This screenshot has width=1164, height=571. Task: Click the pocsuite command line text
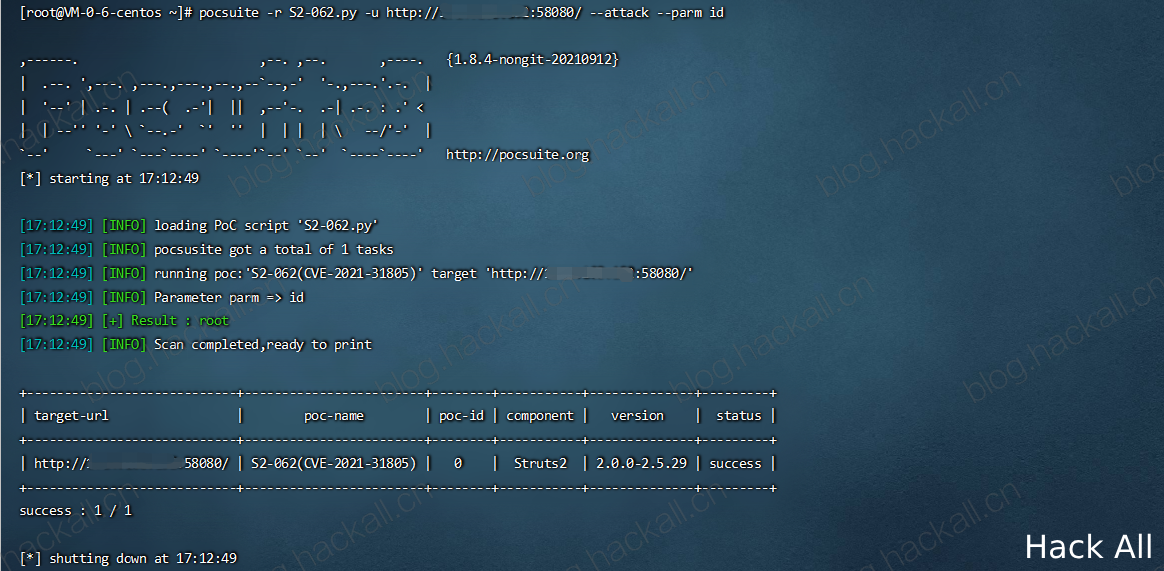coord(462,13)
